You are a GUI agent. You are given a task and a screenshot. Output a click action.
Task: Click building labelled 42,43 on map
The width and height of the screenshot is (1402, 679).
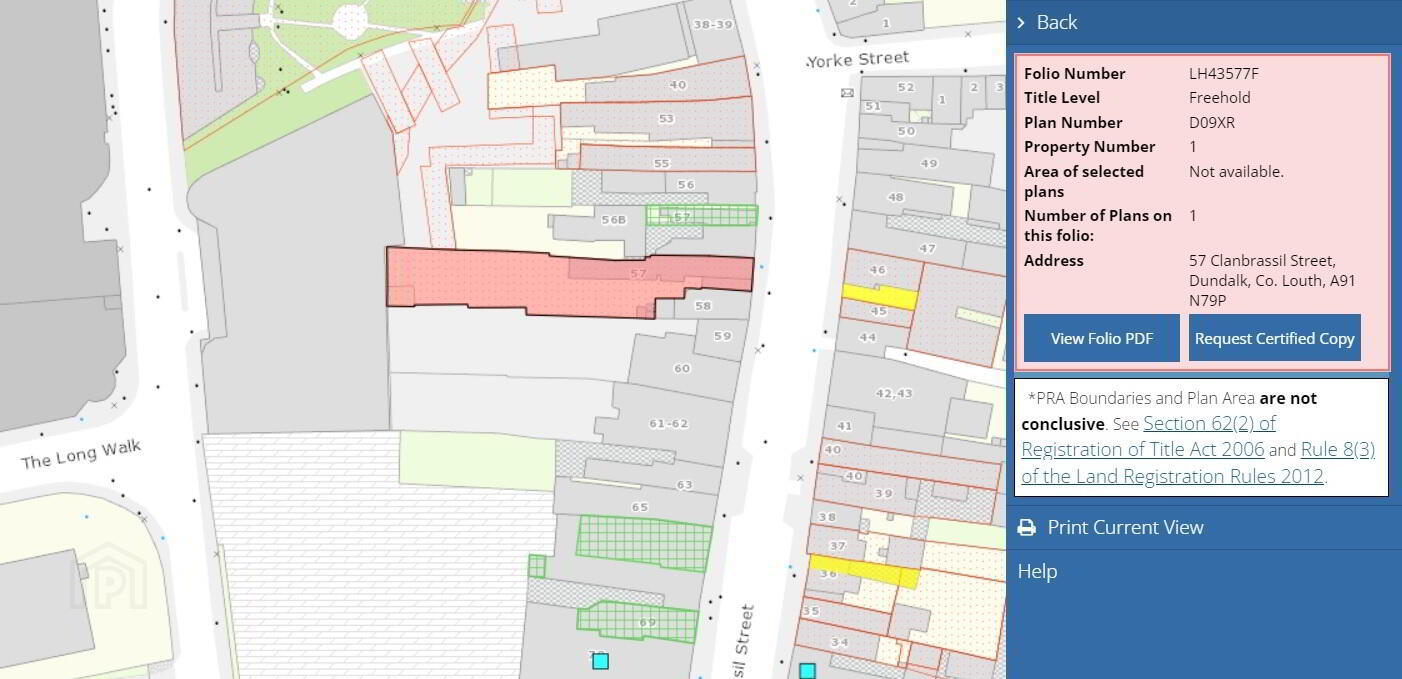click(x=893, y=393)
